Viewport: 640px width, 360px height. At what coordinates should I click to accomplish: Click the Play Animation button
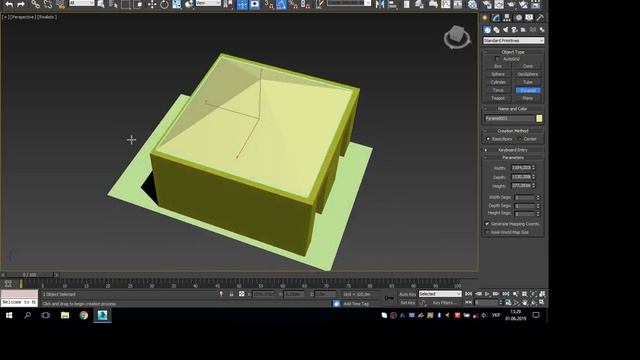click(487, 294)
